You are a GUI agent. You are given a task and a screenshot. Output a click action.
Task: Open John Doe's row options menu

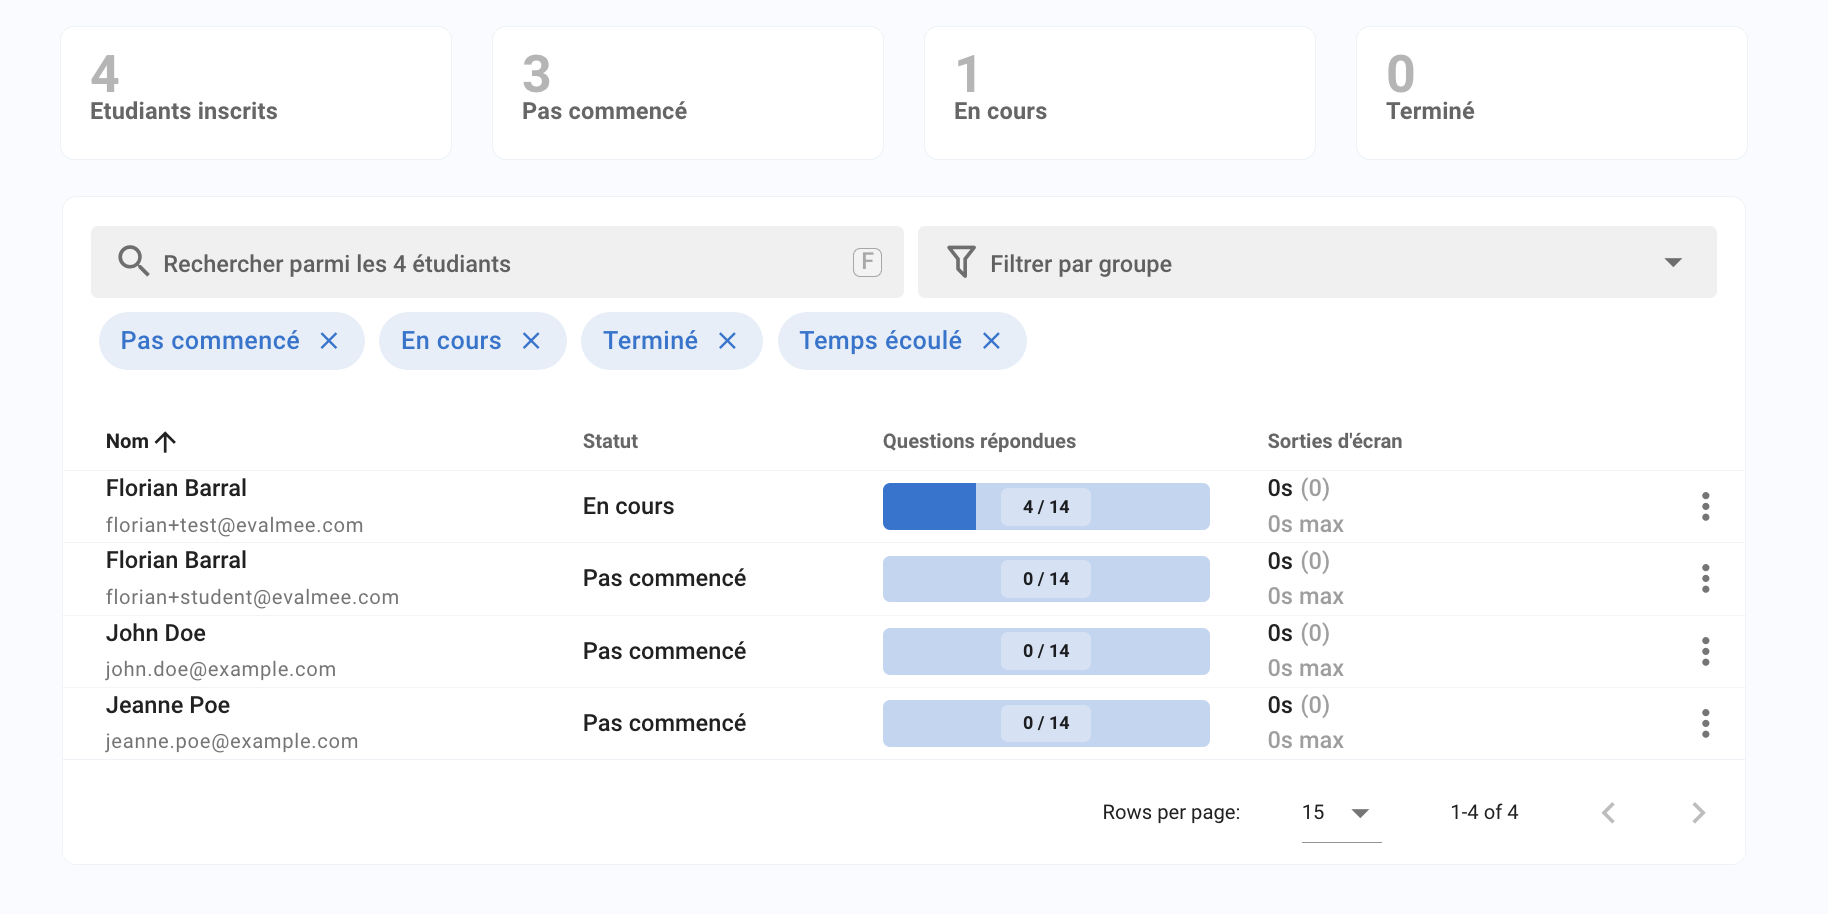pos(1705,651)
